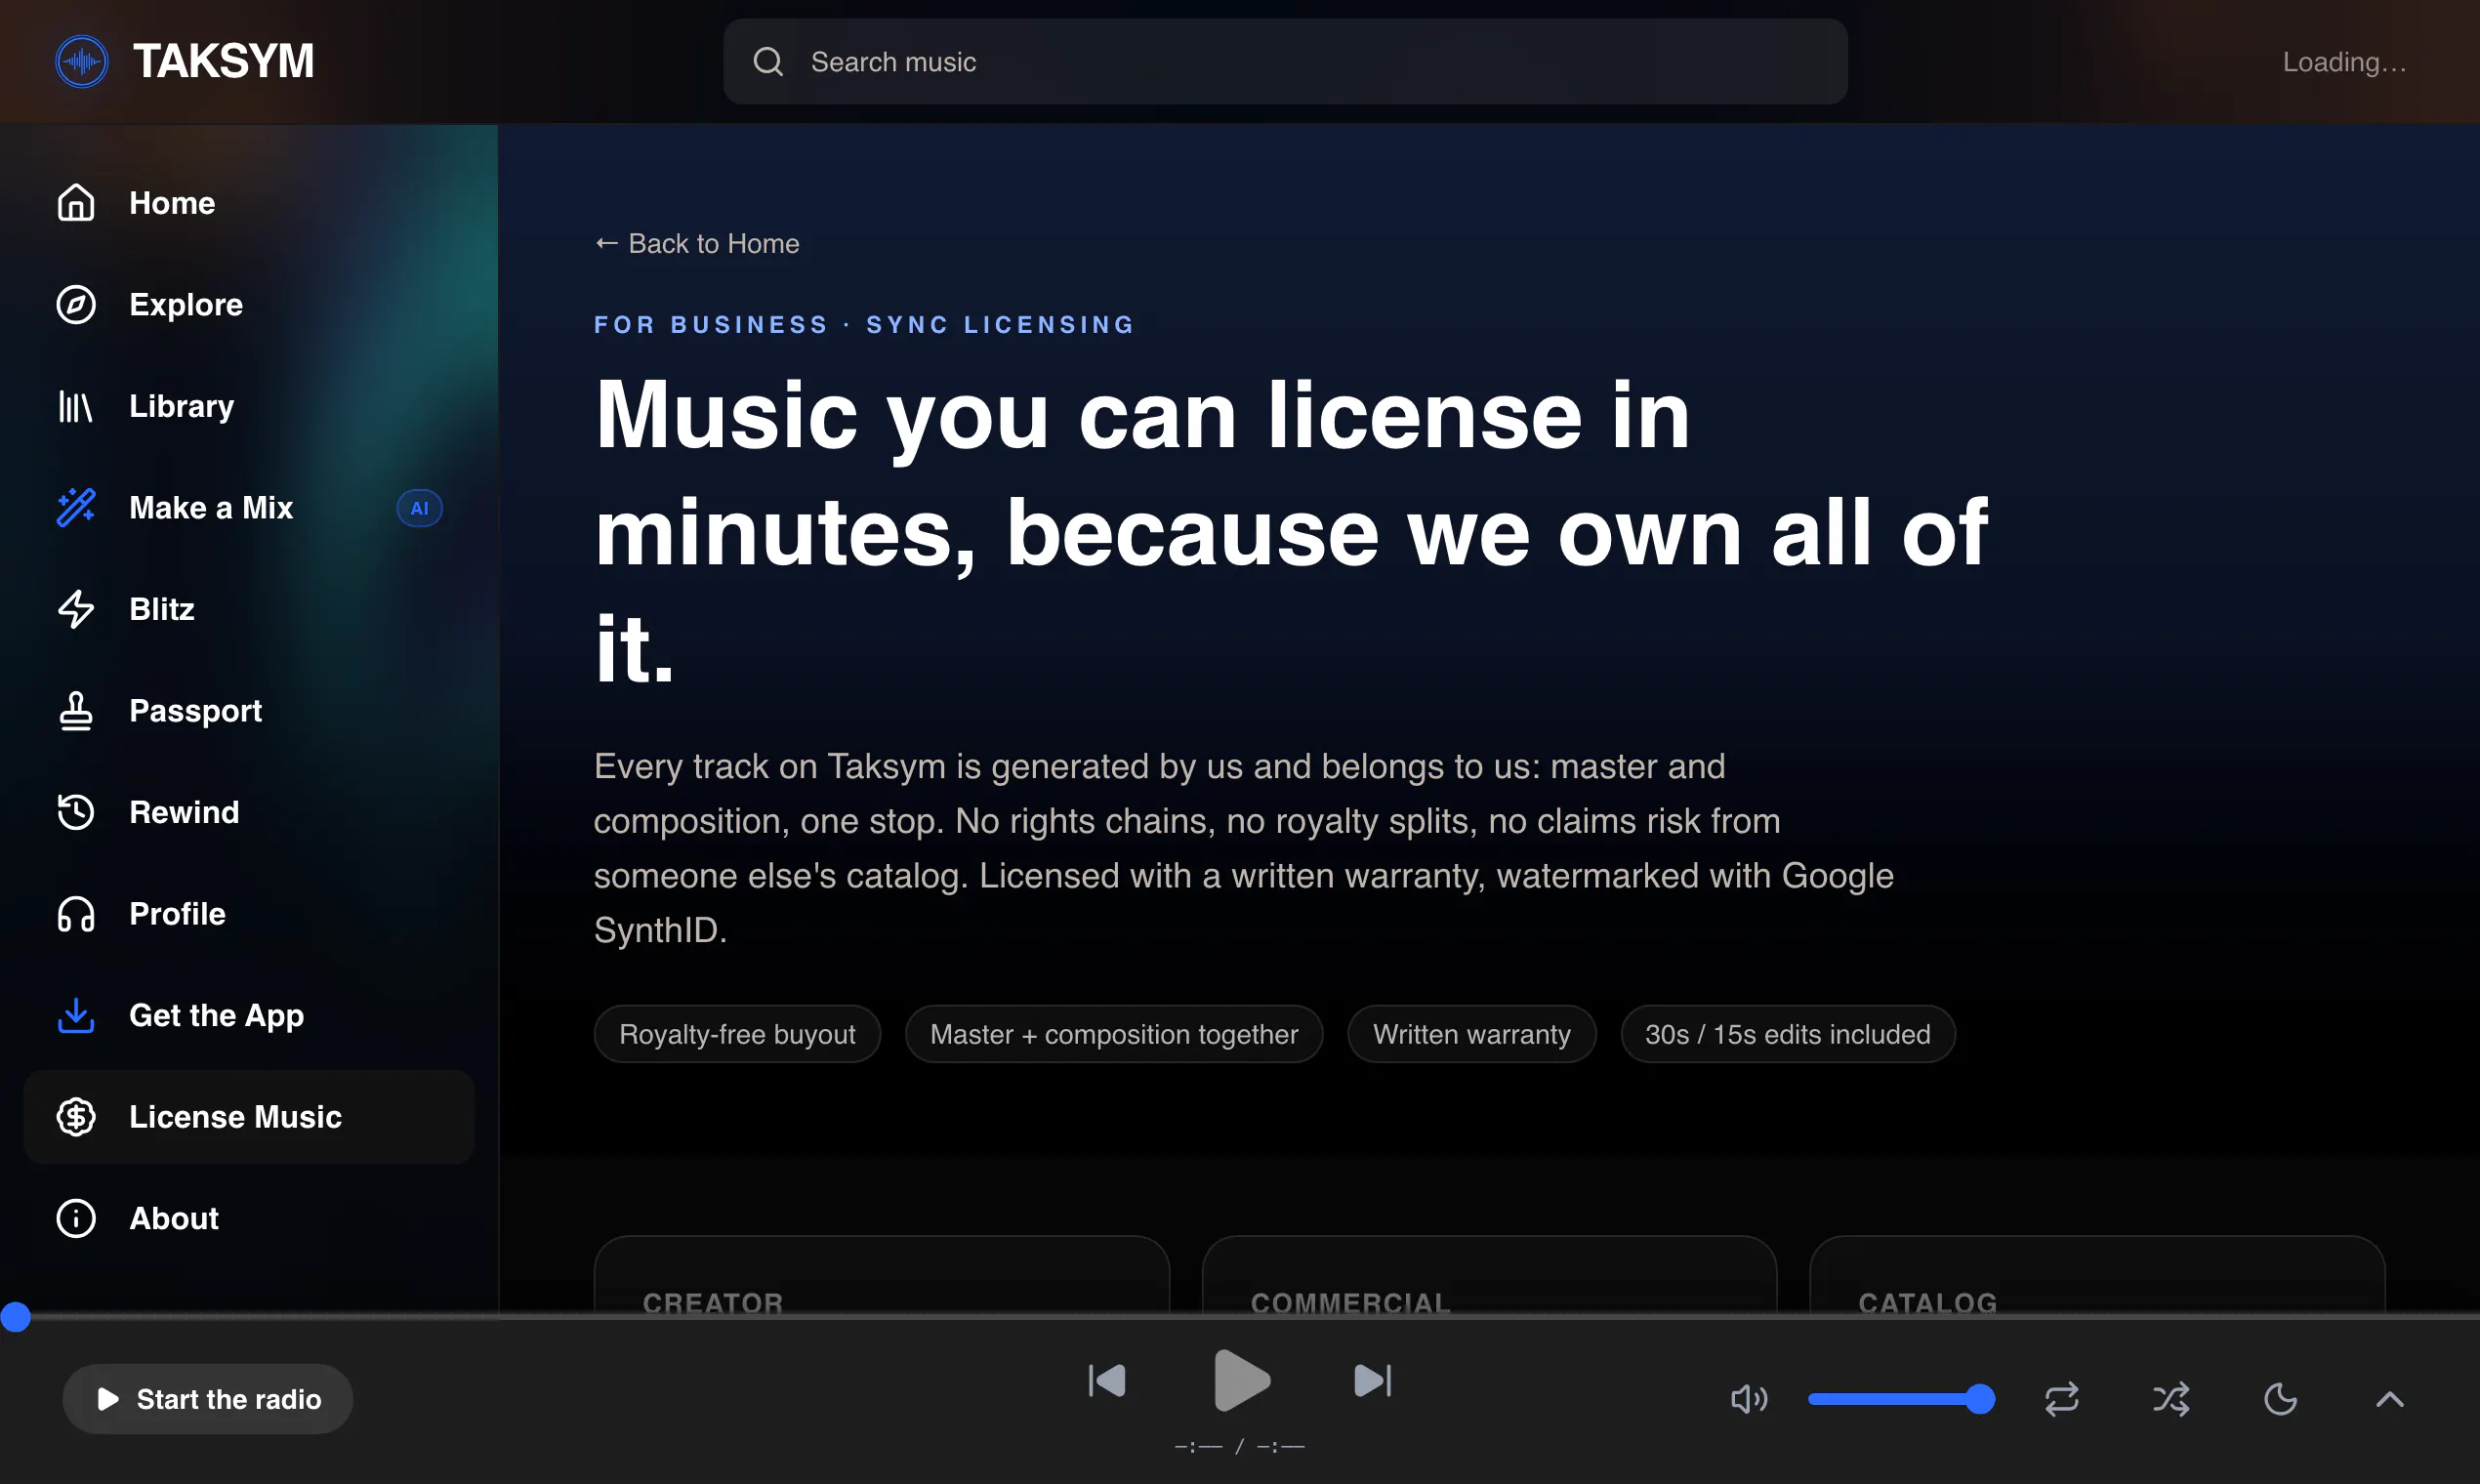The width and height of the screenshot is (2480, 1484).
Task: Click the Written warranty pill
Action: [x=1472, y=1035]
